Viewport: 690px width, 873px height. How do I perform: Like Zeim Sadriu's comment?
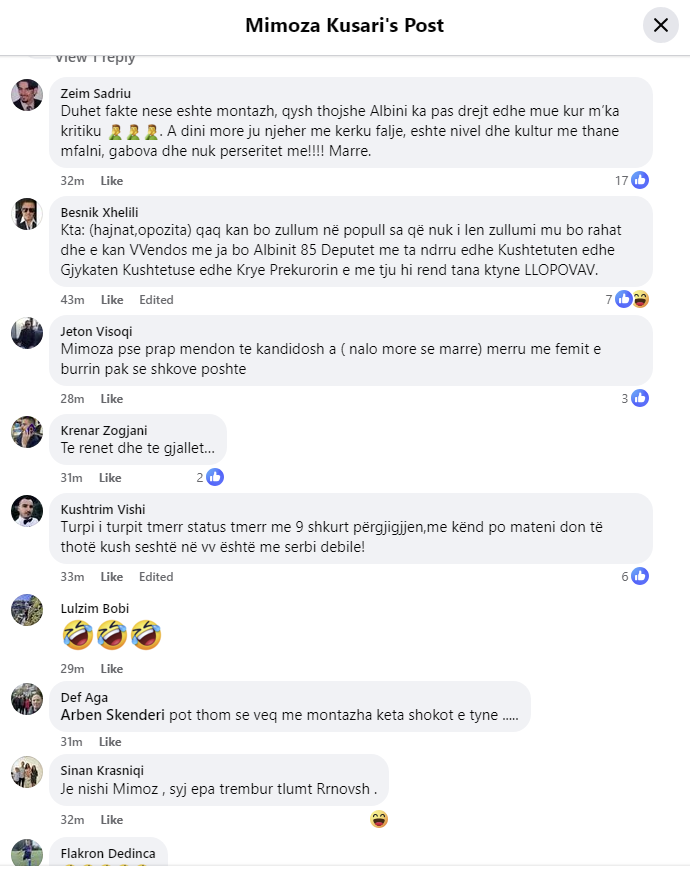[x=112, y=181]
